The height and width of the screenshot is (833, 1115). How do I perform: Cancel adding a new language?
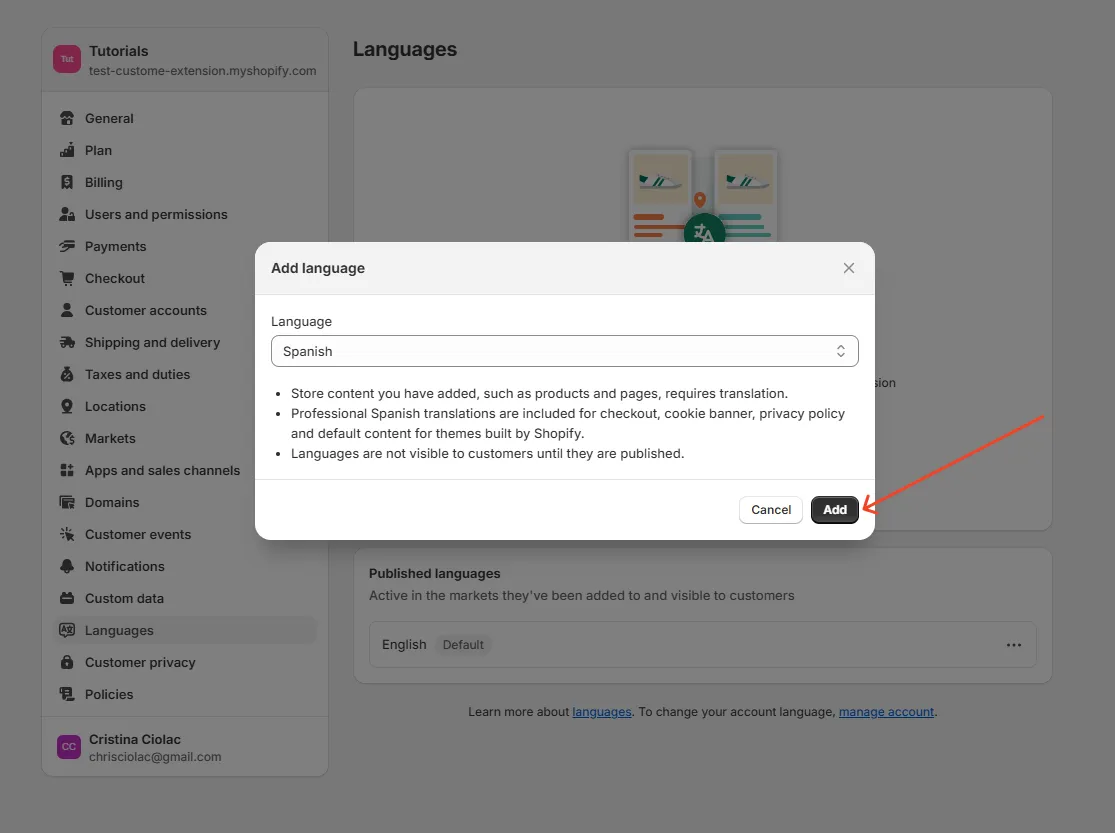(x=770, y=510)
